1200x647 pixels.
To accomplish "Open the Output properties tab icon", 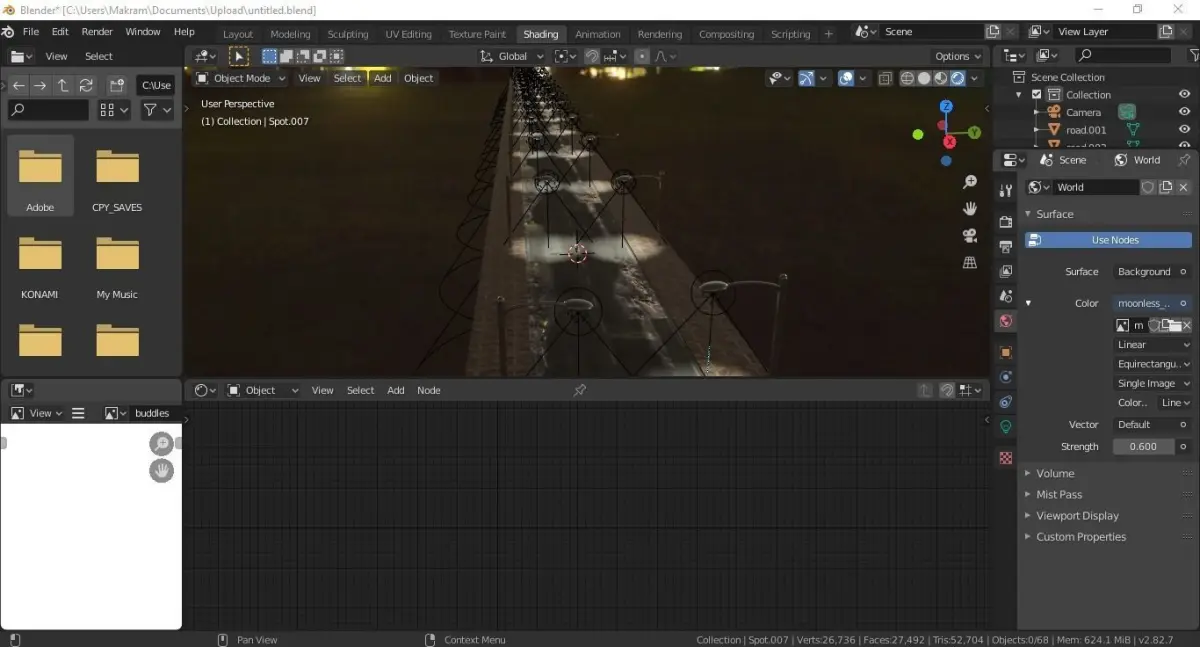I will click(1006, 246).
